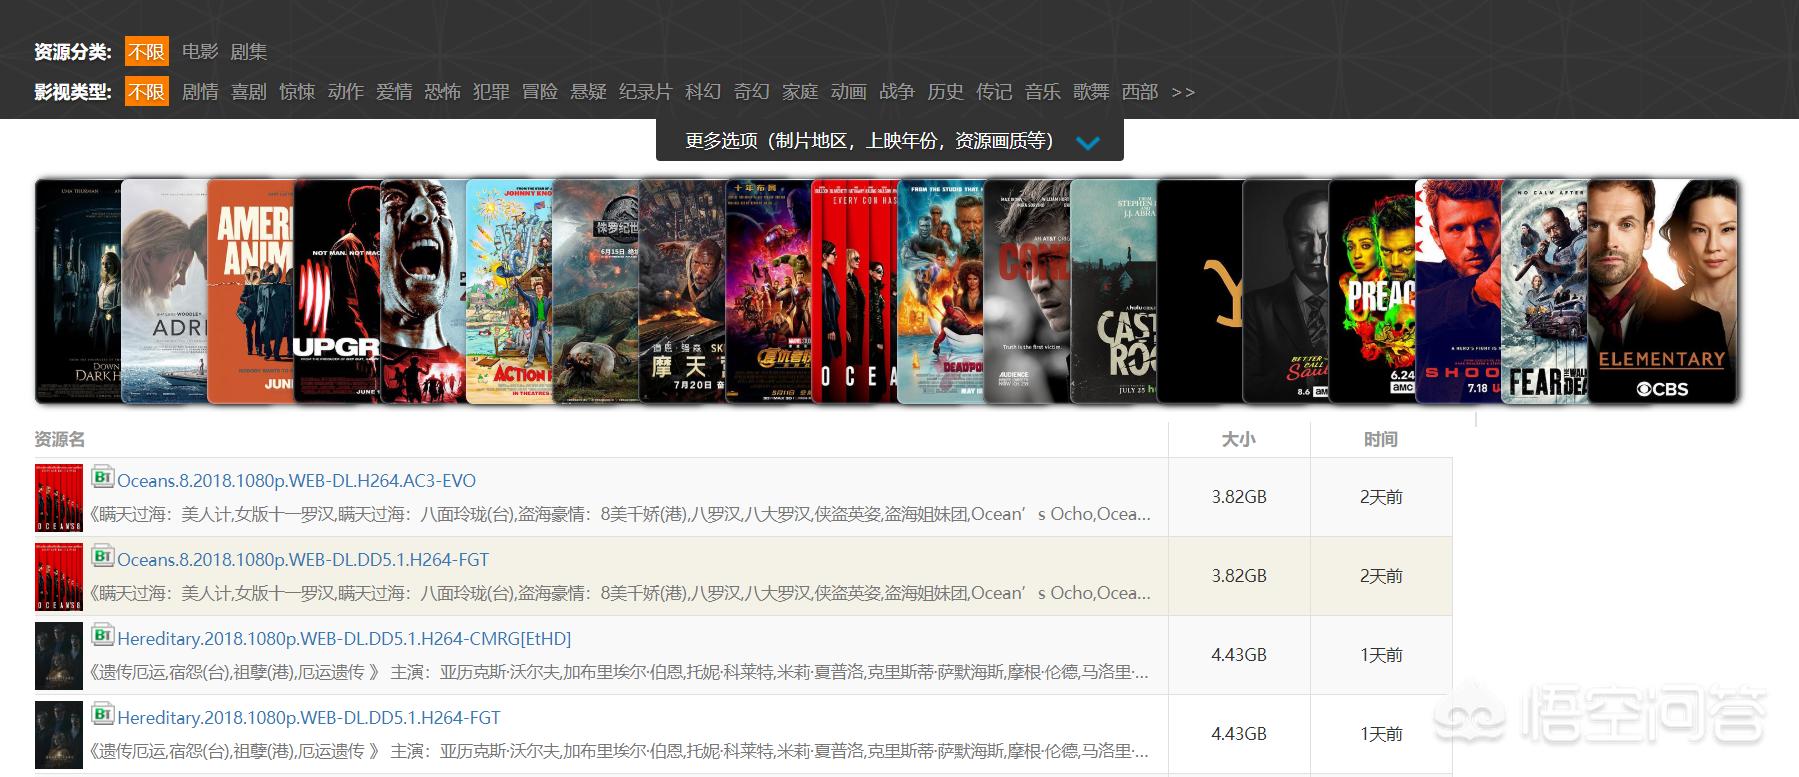The width and height of the screenshot is (1799, 777).
Task: Click the 大小 column header
Action: point(1239,440)
